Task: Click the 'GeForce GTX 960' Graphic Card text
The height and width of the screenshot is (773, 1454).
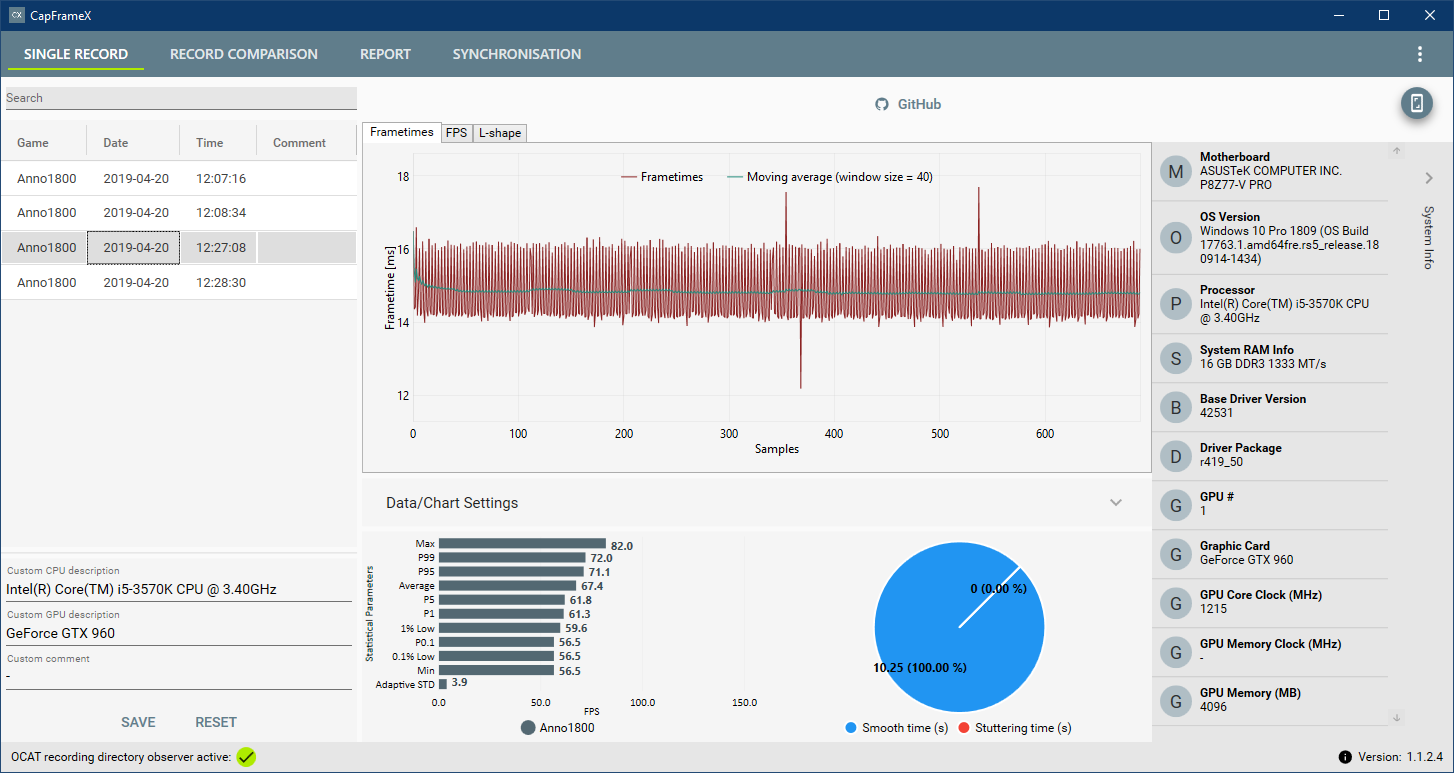Action: point(1246,560)
